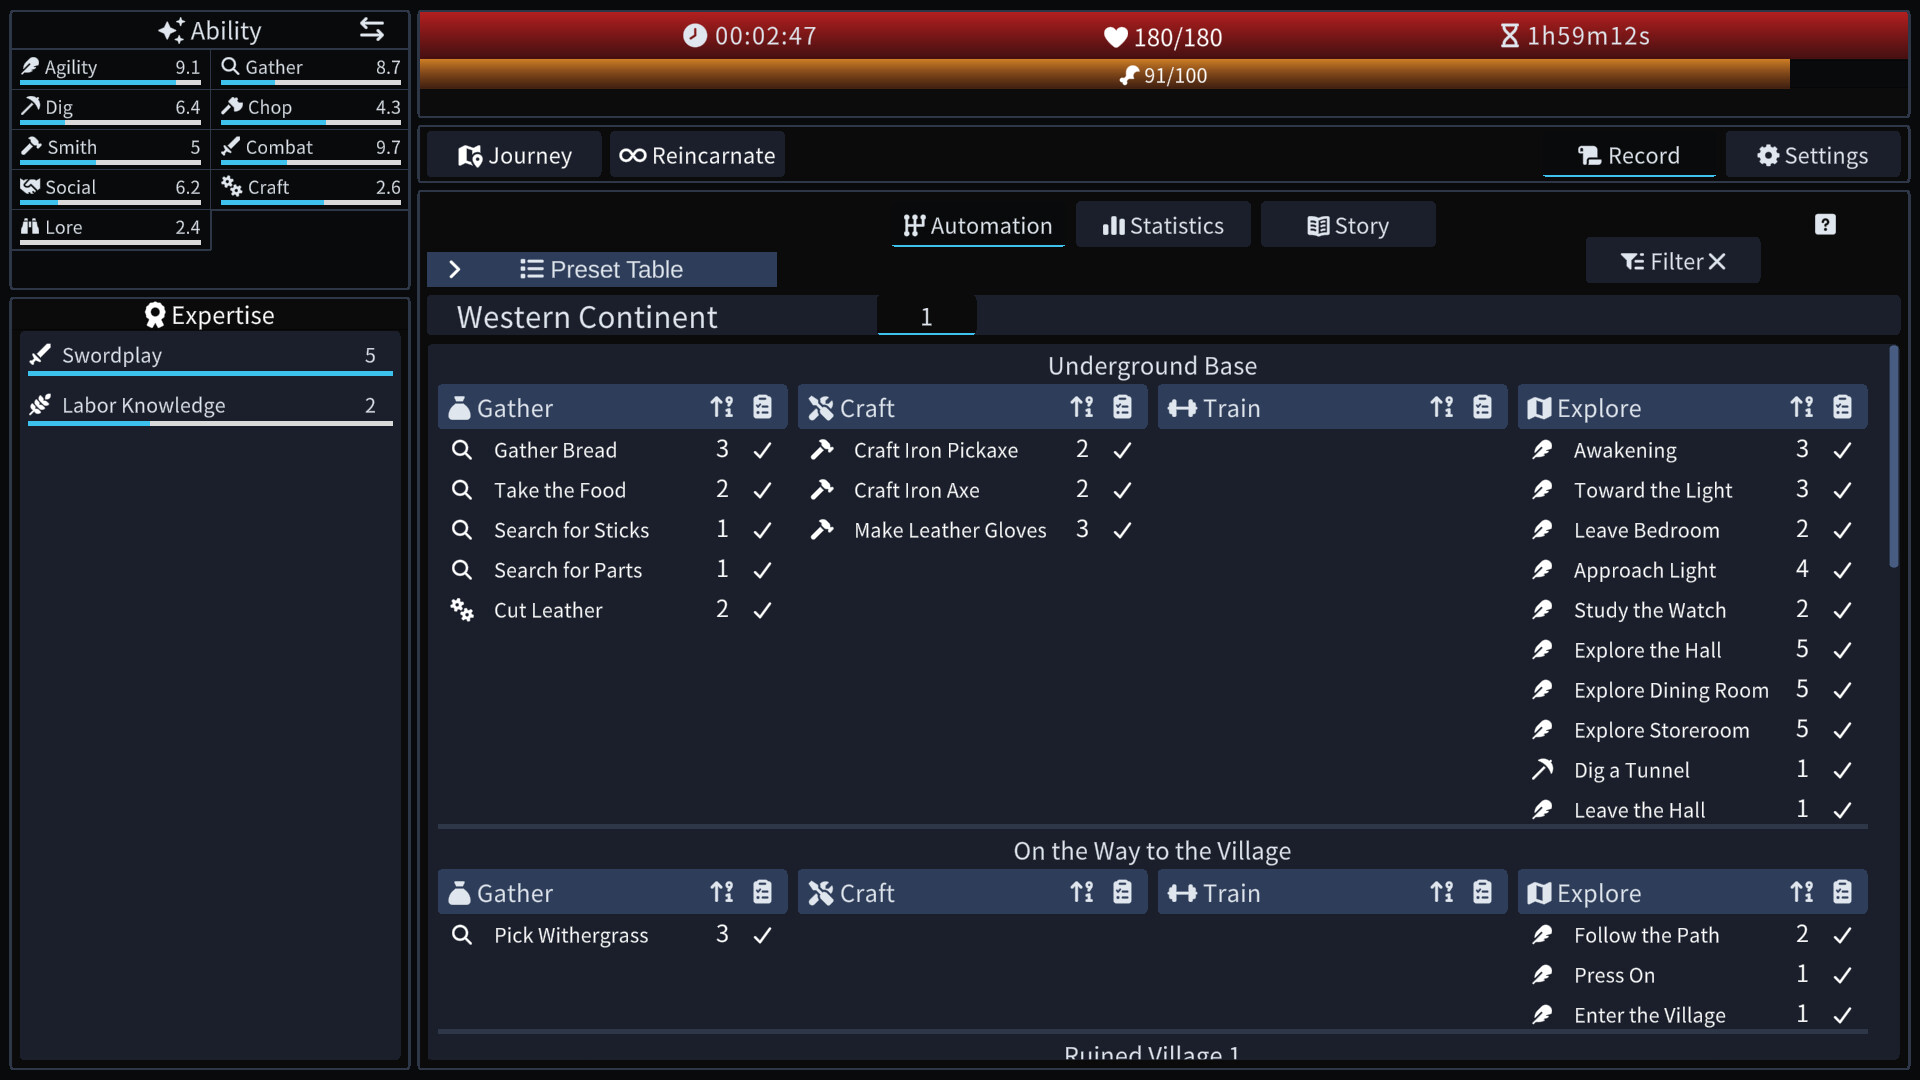This screenshot has height=1080, width=1920.
Task: Toggle the checkmark for Gather Bread
Action: 762,450
